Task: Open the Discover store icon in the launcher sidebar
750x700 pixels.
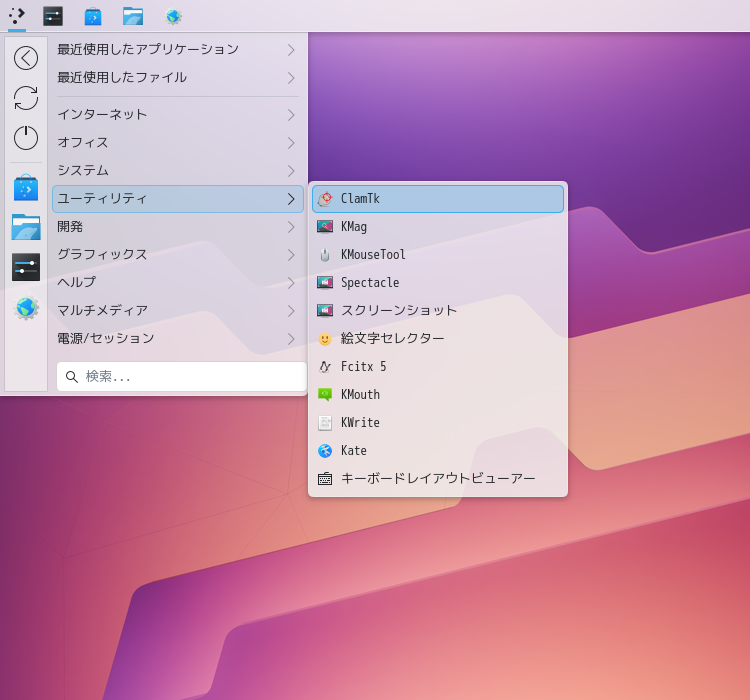Action: [26, 188]
